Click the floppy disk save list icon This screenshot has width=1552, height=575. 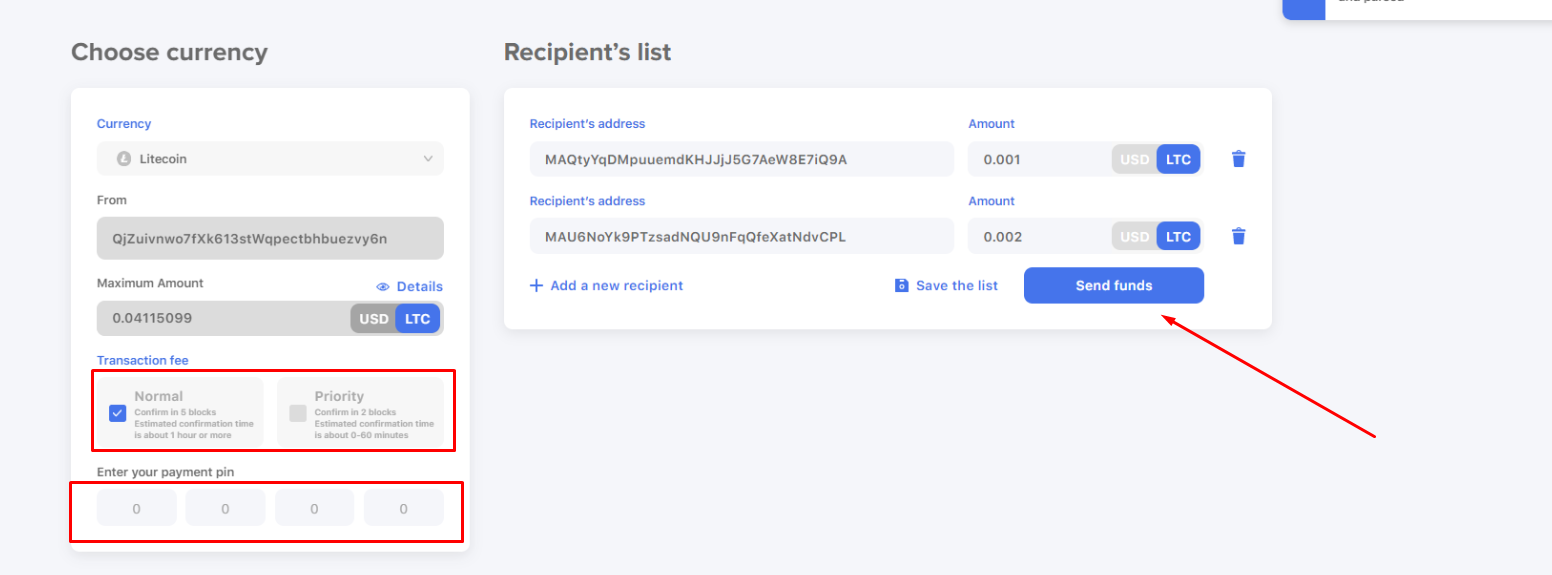(901, 286)
